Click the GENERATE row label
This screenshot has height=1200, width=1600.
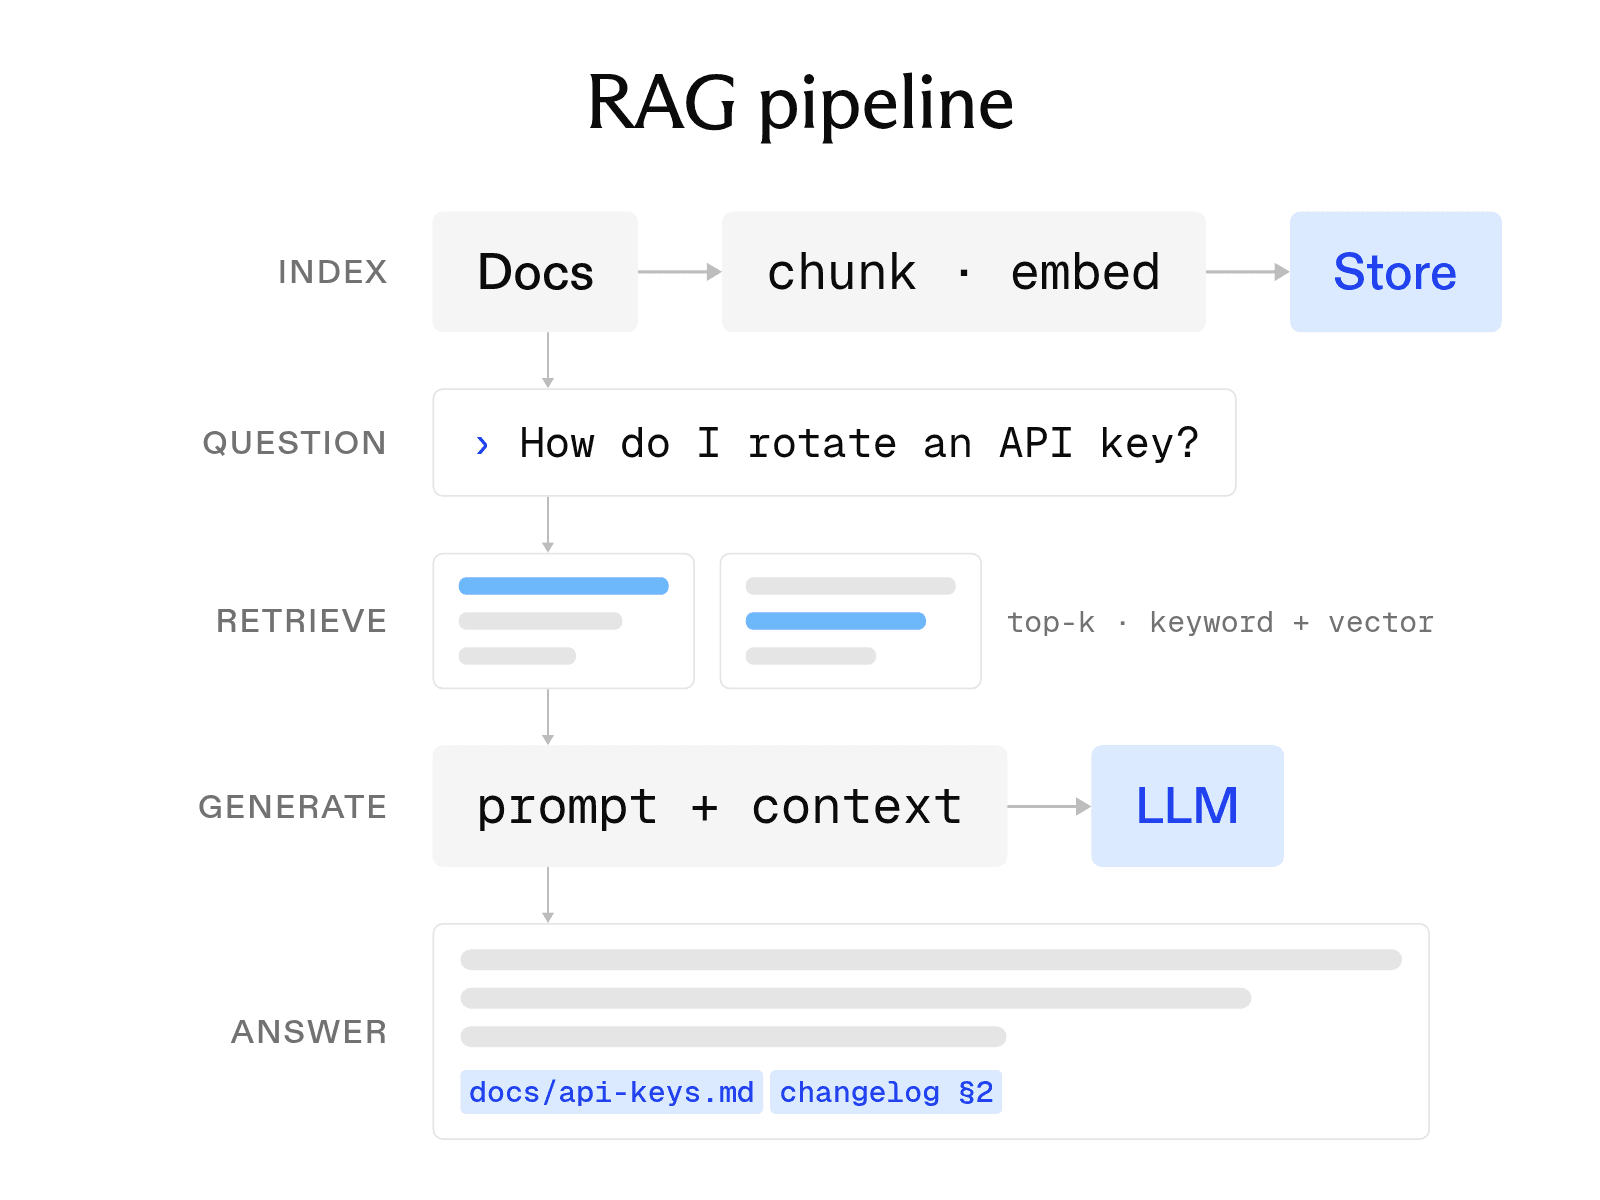(292, 807)
